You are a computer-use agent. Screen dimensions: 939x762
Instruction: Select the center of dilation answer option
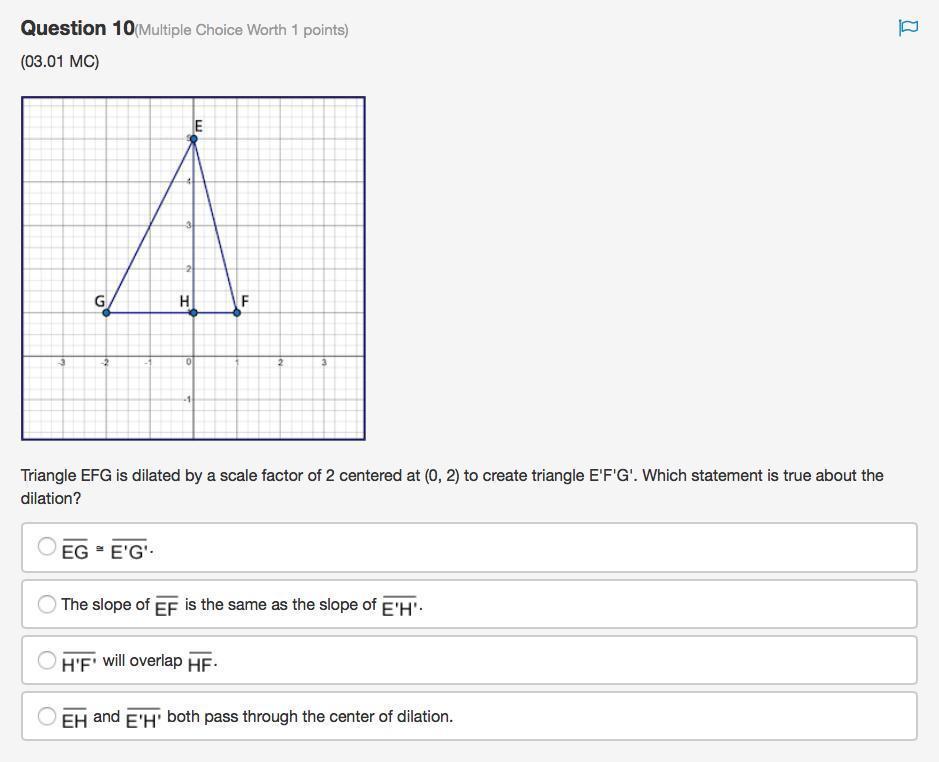click(x=47, y=716)
